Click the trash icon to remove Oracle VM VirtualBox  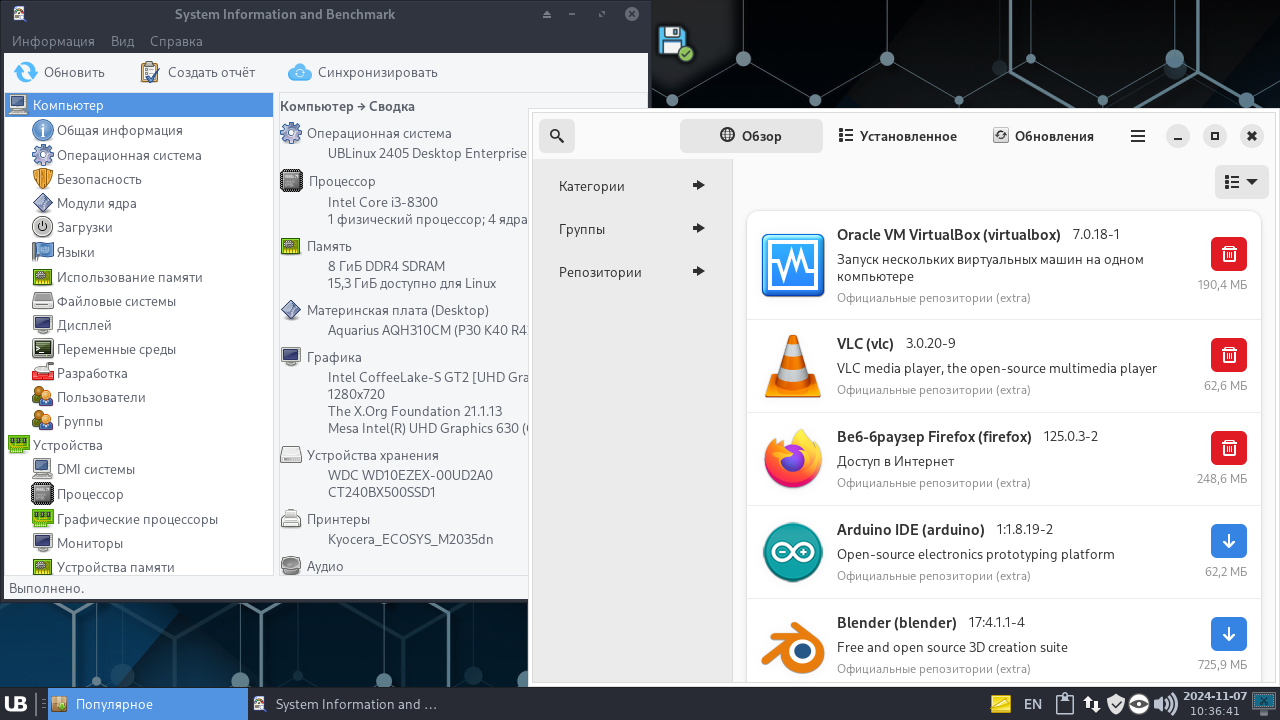(x=1228, y=253)
